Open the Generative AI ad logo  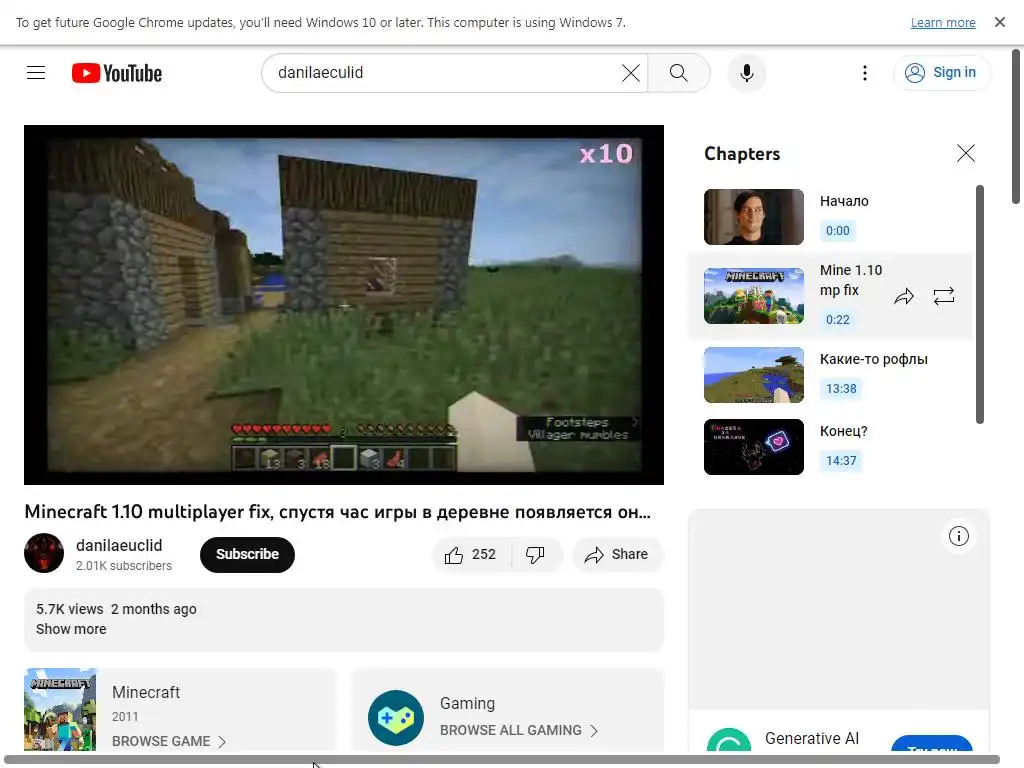(729, 739)
